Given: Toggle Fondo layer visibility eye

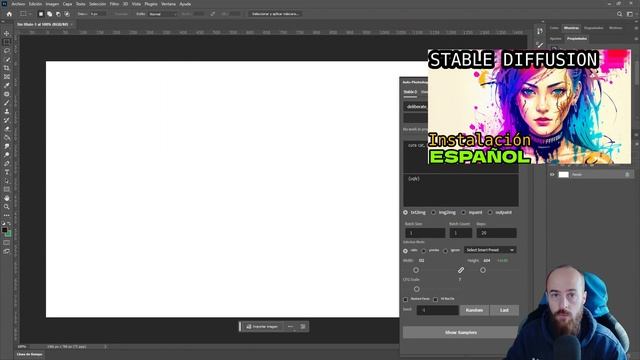Looking at the screenshot, I should [x=552, y=175].
